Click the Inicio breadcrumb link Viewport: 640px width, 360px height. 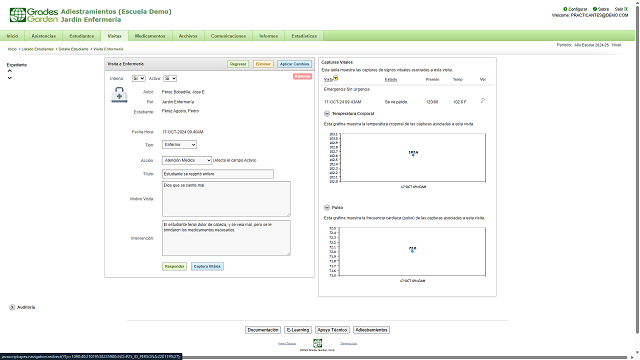tap(12, 49)
